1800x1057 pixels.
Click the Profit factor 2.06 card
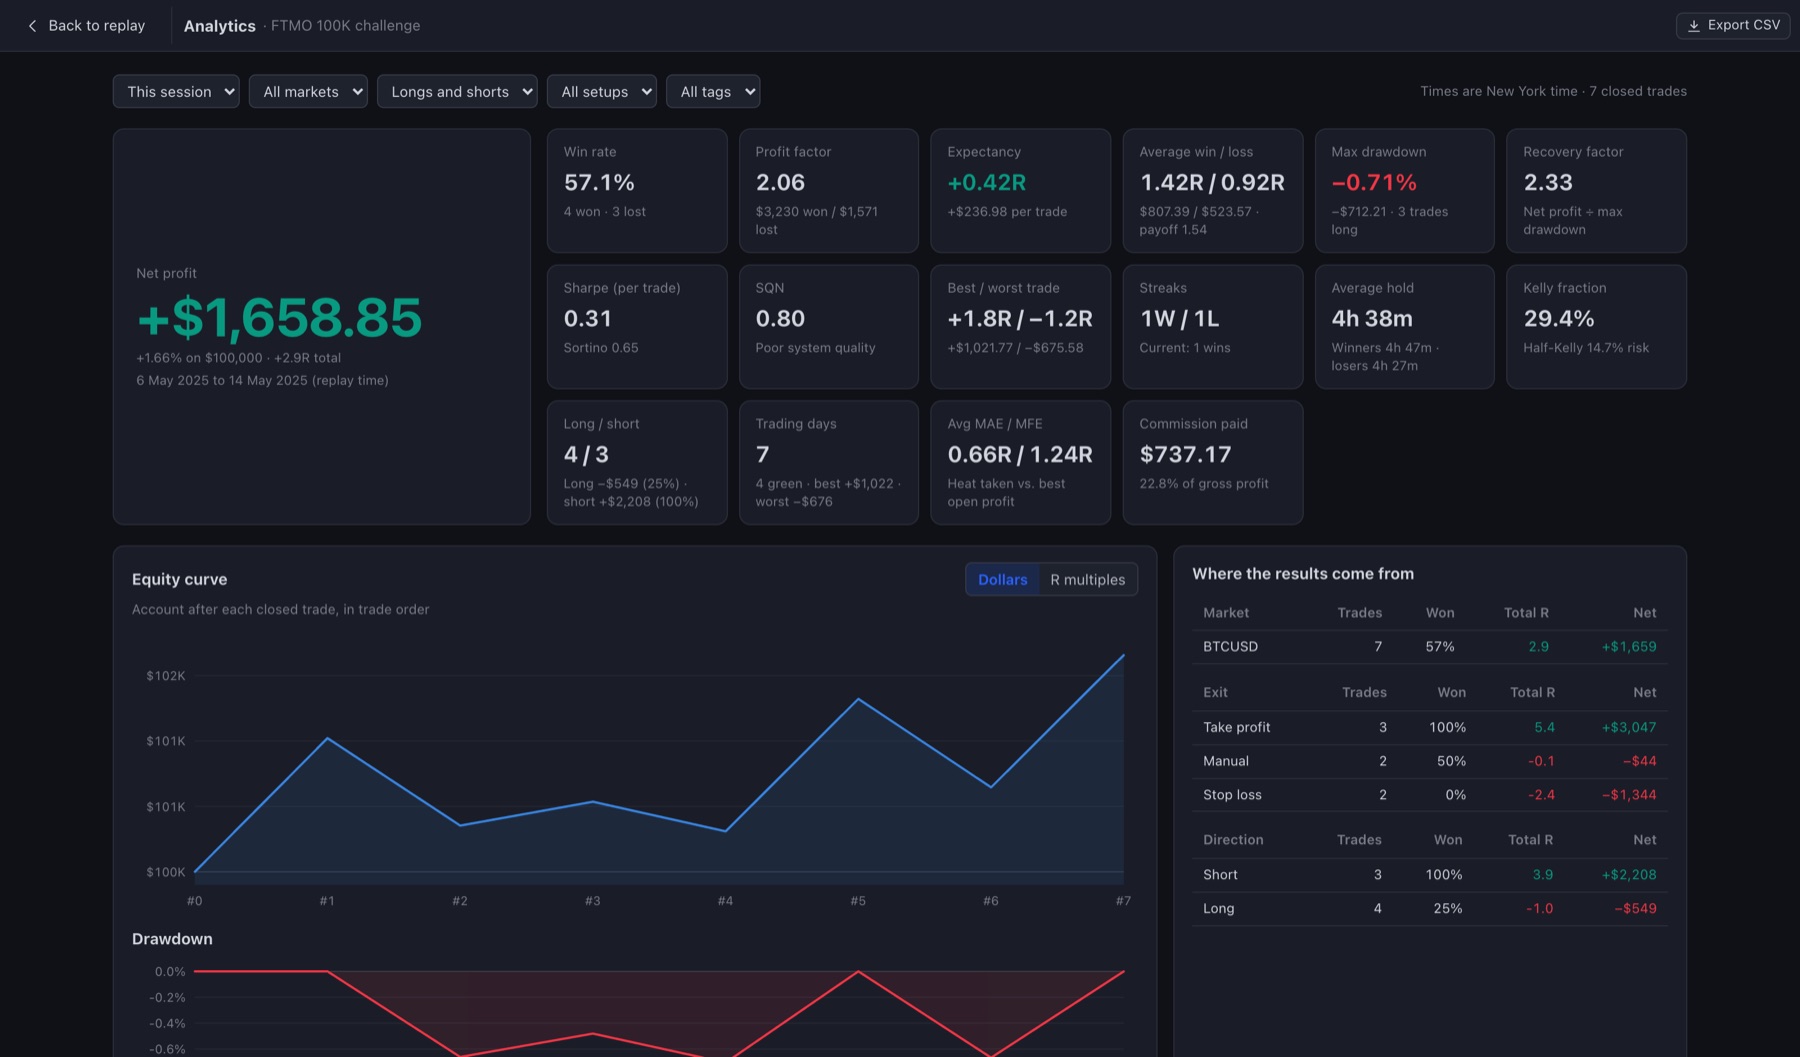829,191
